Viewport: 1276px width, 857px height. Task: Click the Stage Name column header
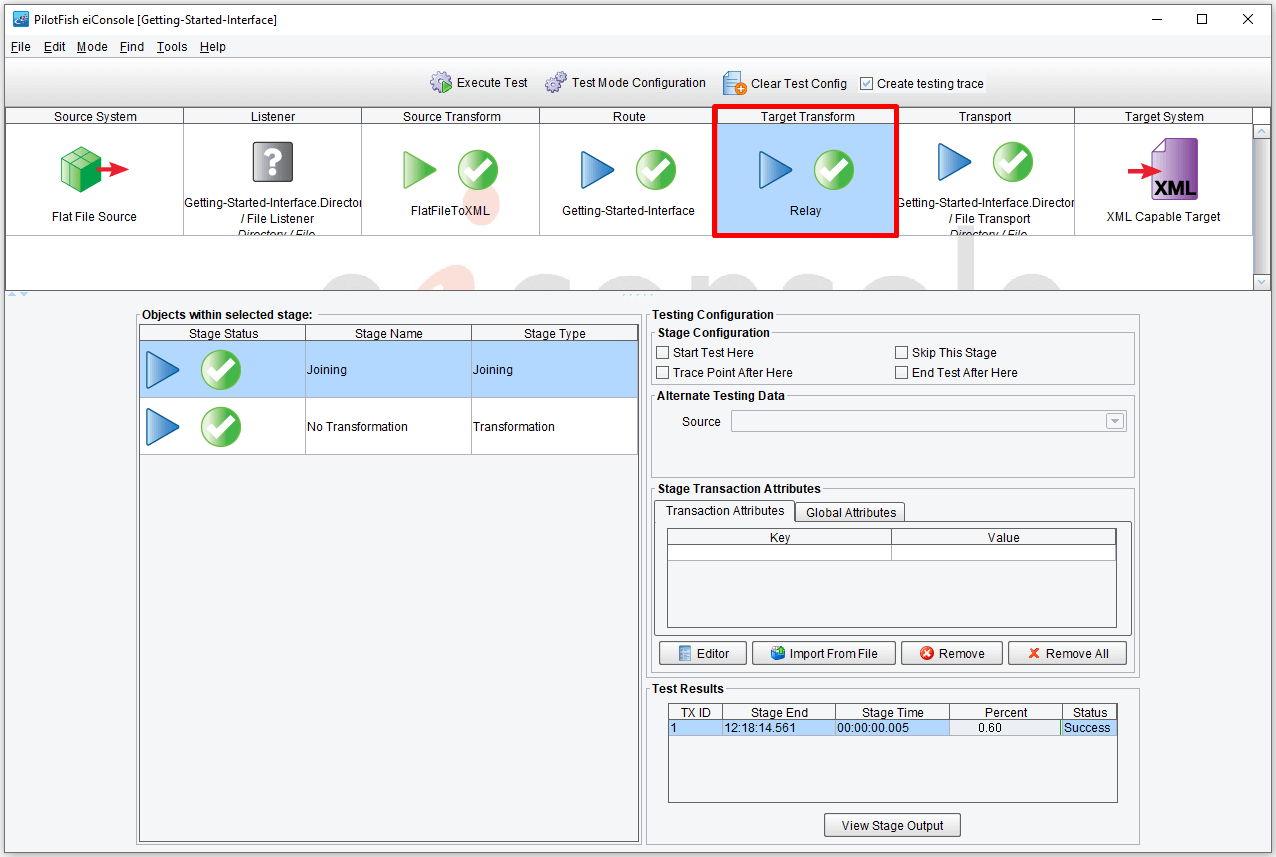tap(388, 333)
